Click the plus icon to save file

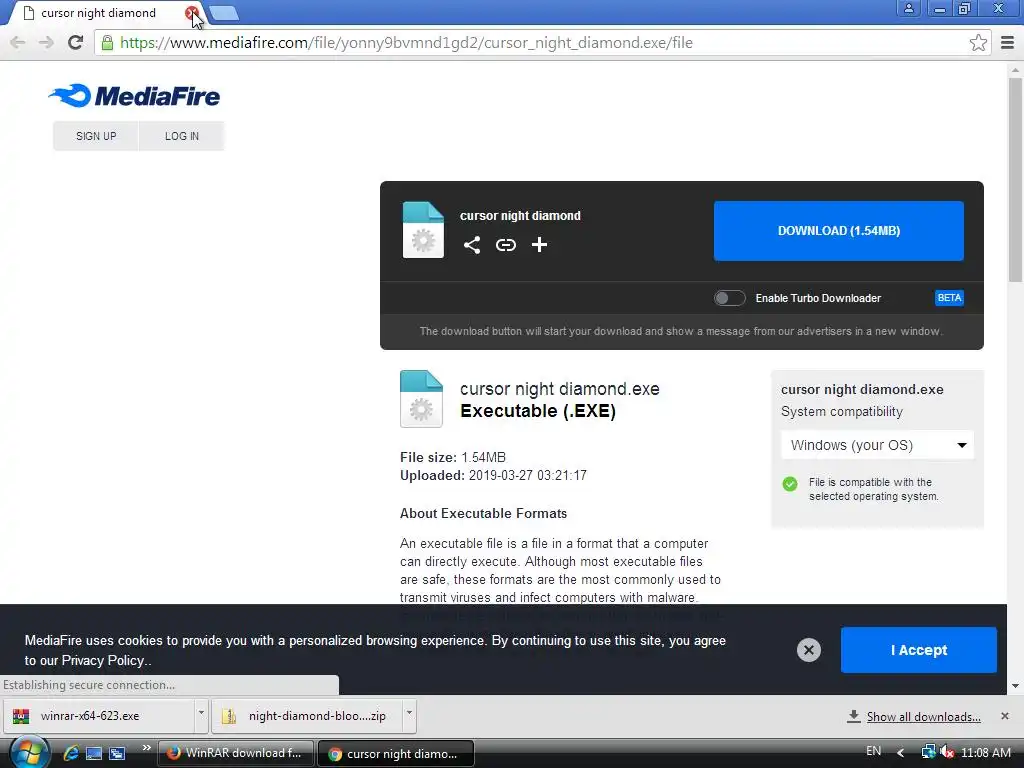(539, 245)
